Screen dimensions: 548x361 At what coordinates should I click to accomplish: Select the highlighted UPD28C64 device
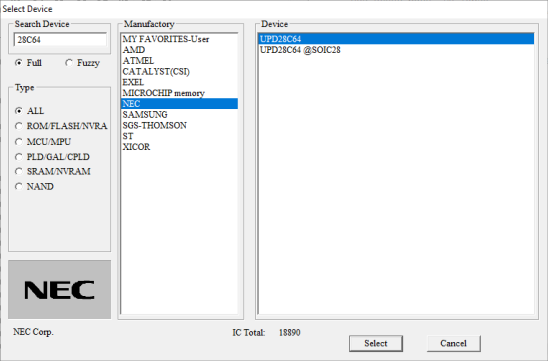click(396, 39)
